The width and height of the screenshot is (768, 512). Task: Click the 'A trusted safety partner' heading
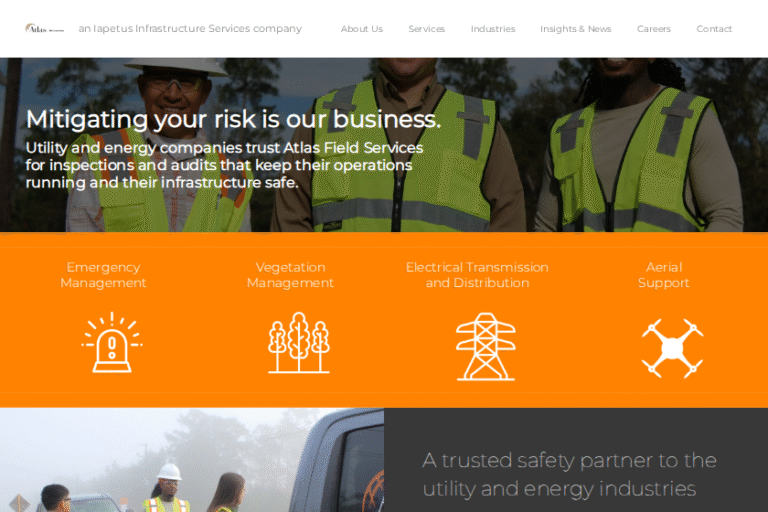tap(569, 474)
